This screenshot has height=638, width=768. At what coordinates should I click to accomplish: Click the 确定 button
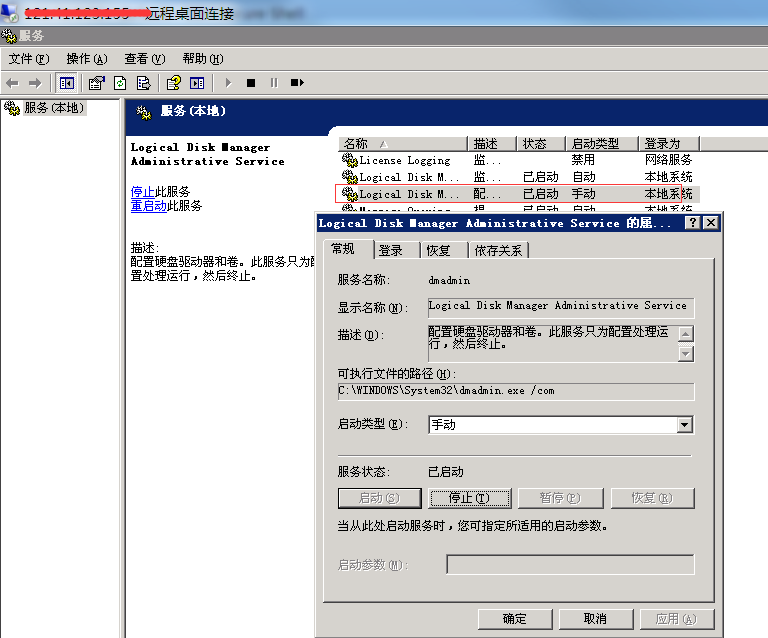(515, 619)
